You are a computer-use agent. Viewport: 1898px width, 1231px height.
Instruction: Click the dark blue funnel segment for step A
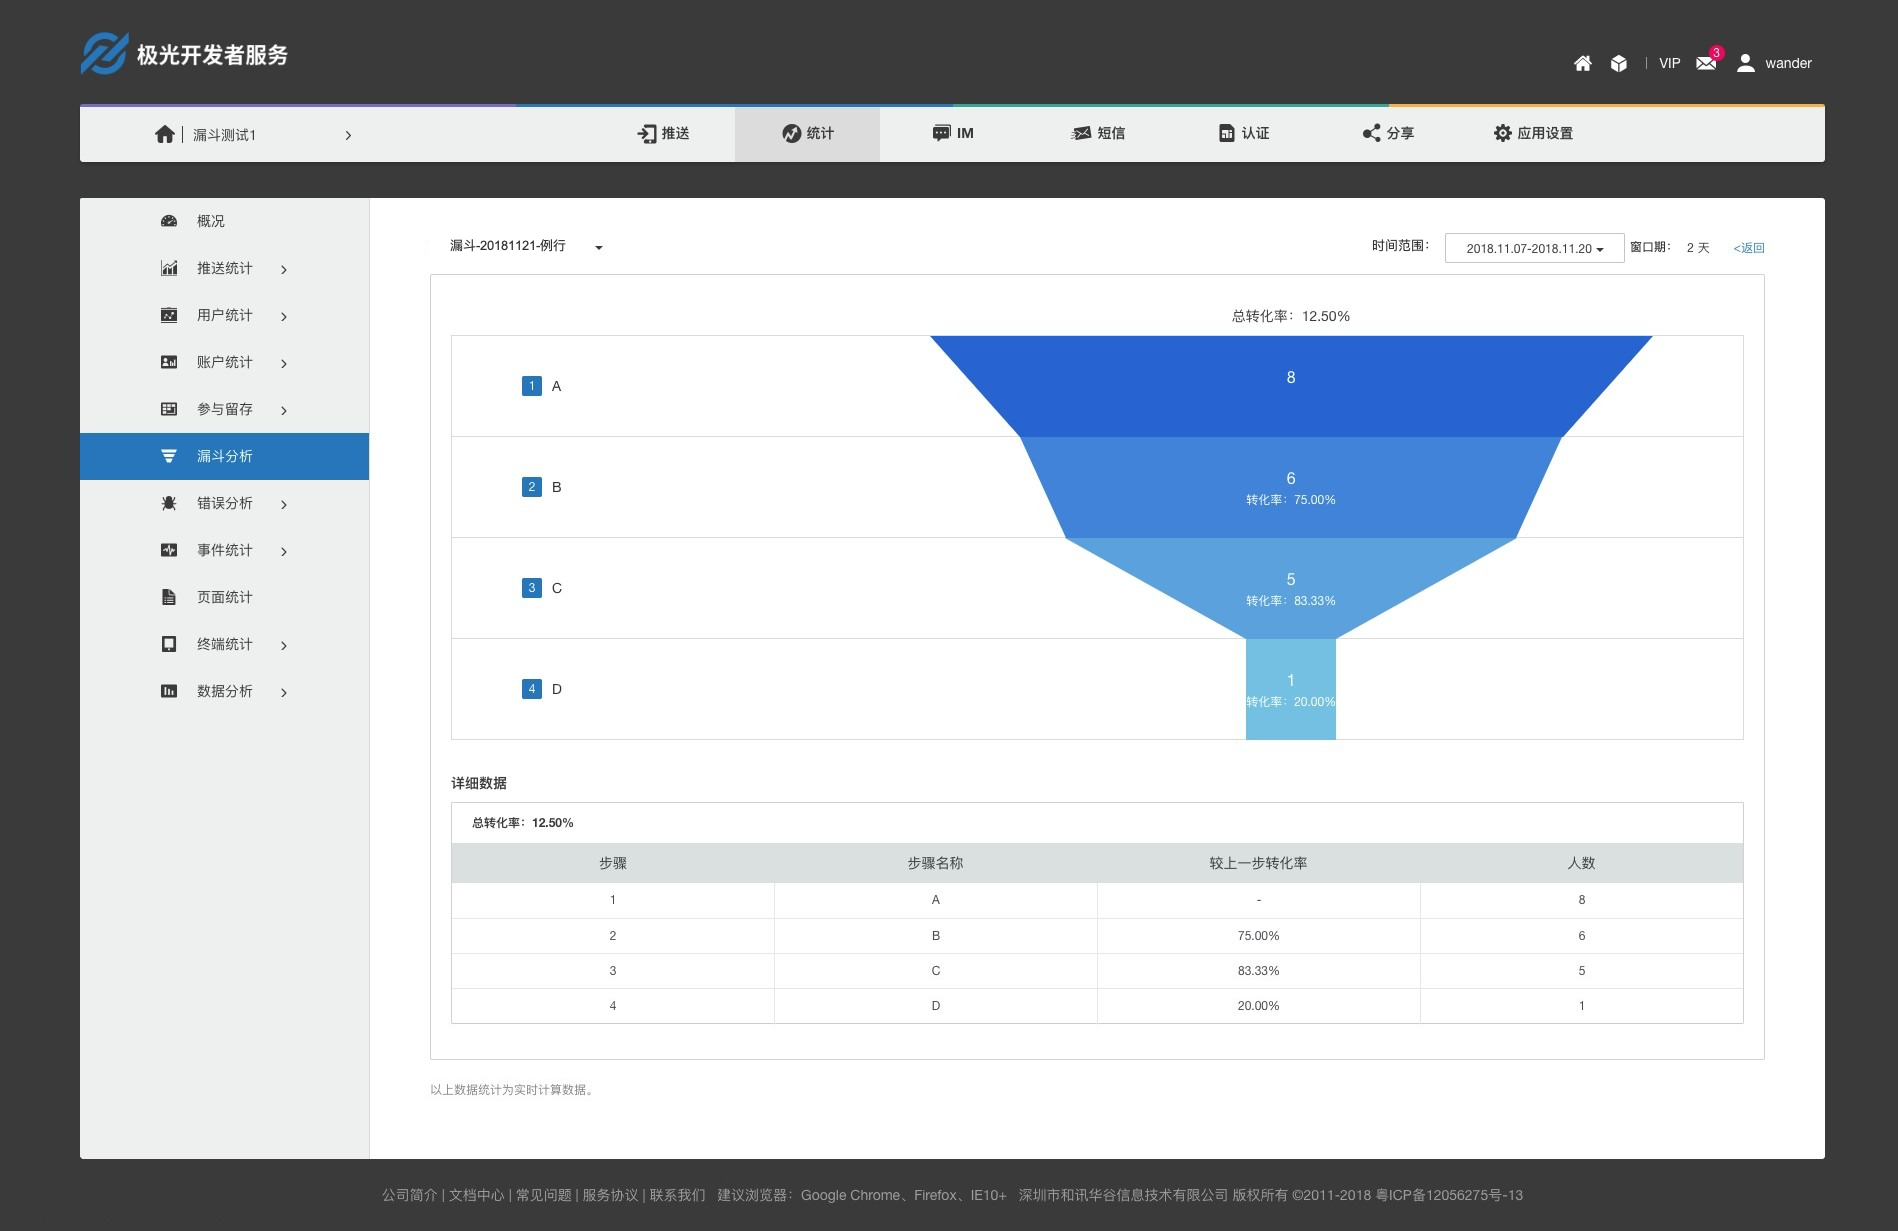click(1290, 385)
